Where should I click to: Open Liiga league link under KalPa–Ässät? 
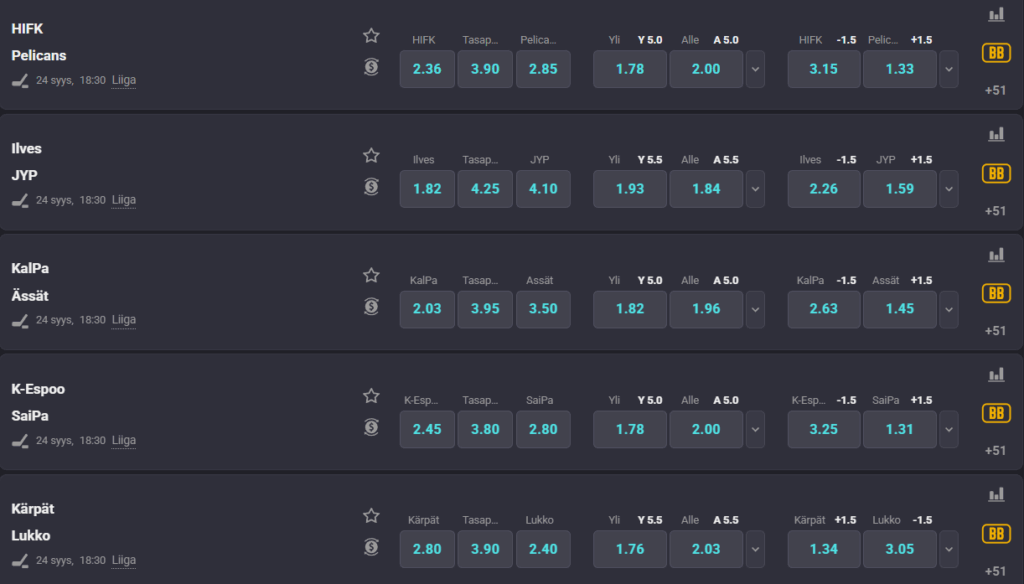(x=123, y=320)
